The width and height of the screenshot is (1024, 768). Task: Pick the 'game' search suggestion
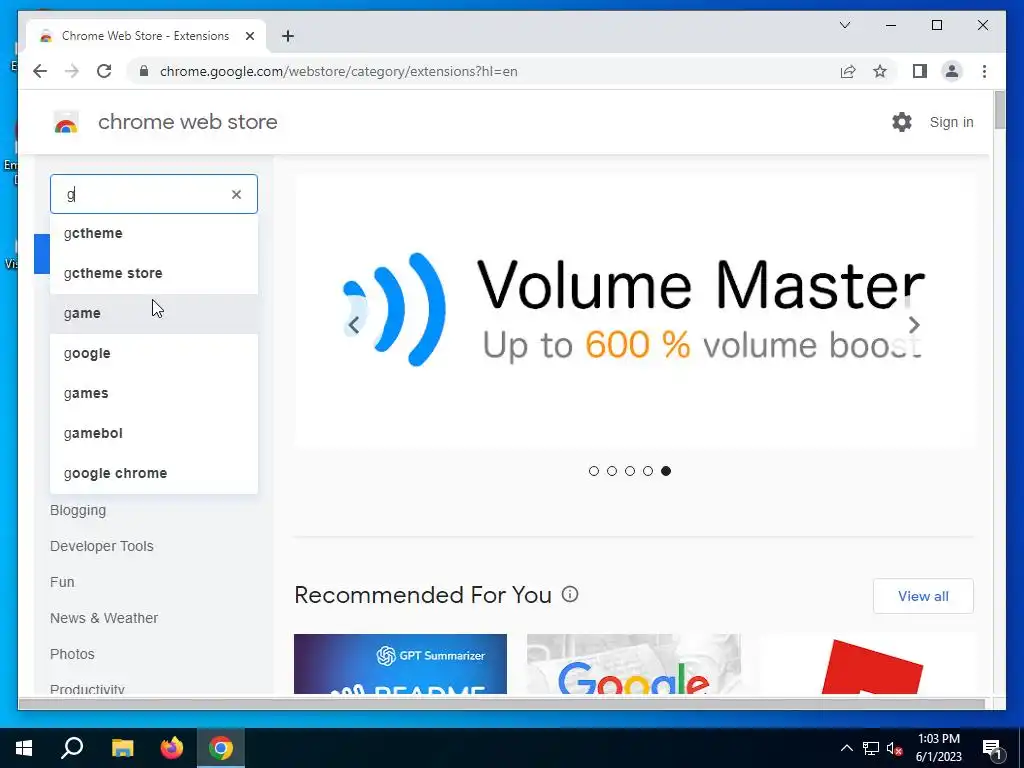point(154,313)
